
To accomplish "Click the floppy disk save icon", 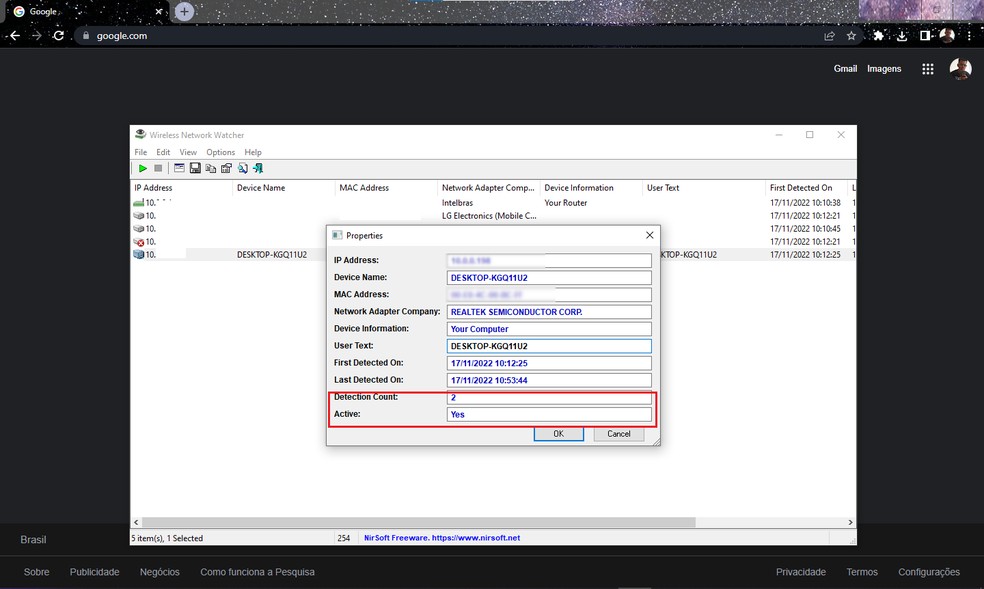I will (x=195, y=169).
